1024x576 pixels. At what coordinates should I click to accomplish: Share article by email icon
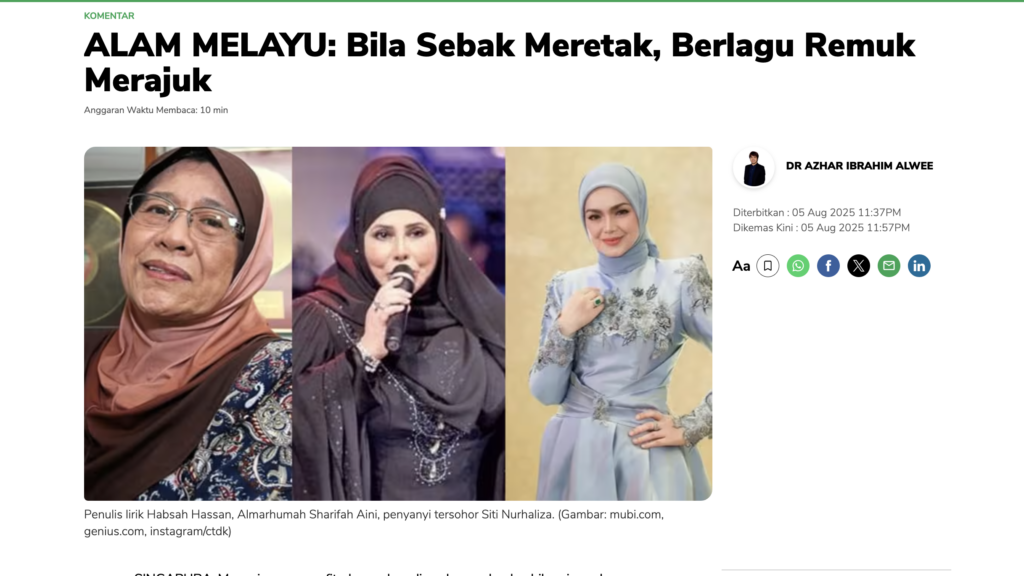pos(888,266)
